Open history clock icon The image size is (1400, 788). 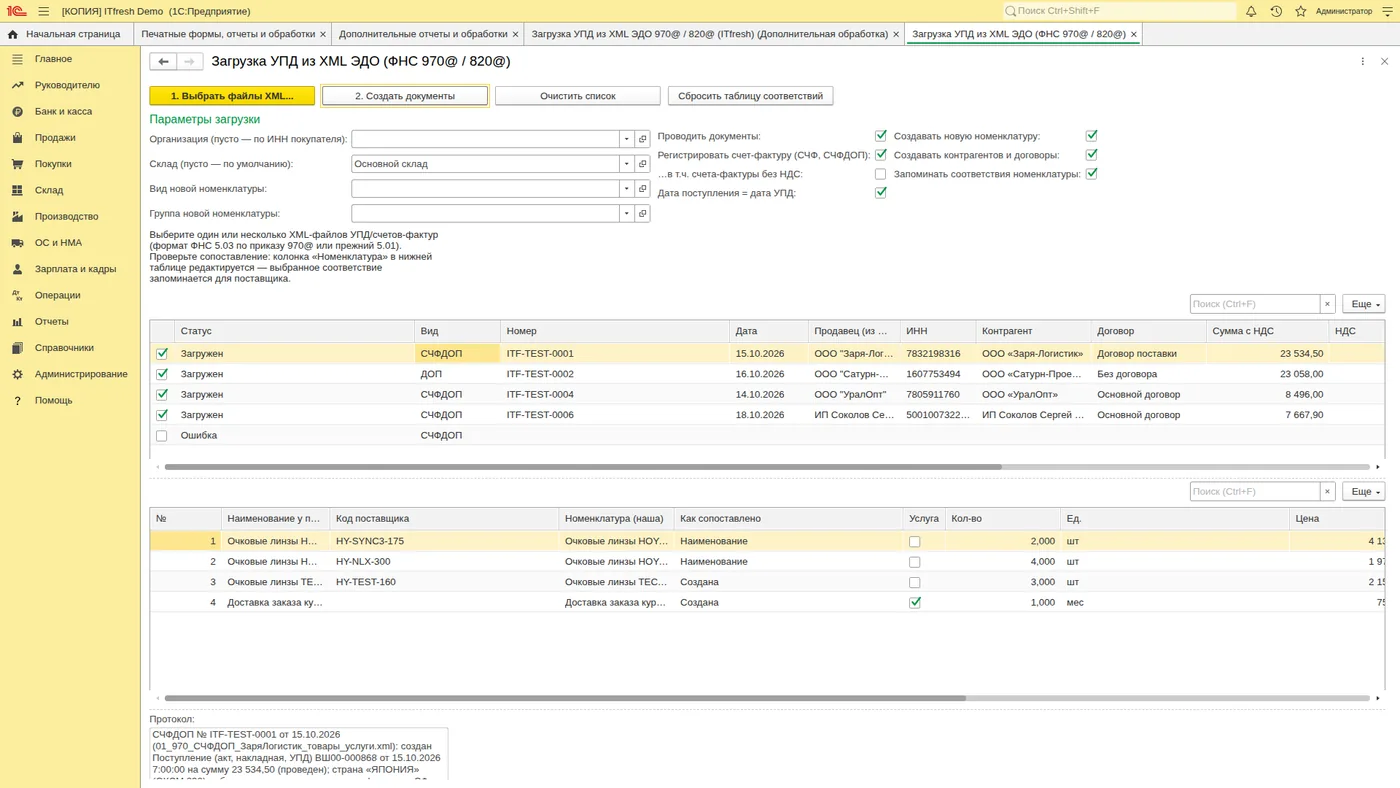1276,11
